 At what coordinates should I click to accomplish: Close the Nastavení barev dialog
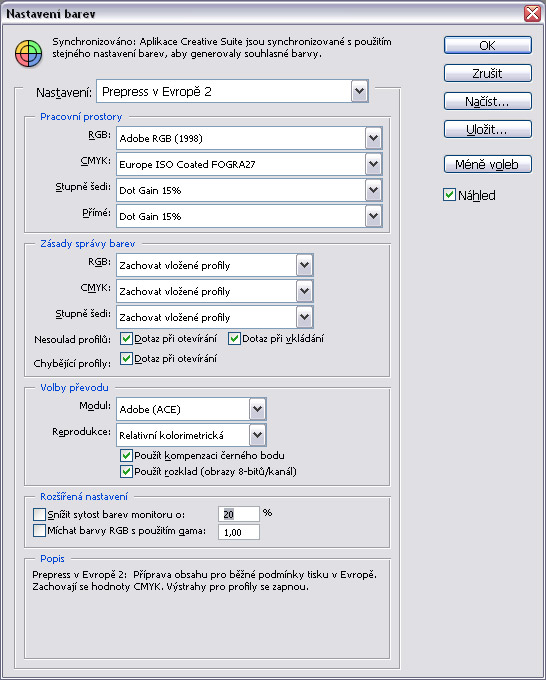pyautogui.click(x=532, y=13)
